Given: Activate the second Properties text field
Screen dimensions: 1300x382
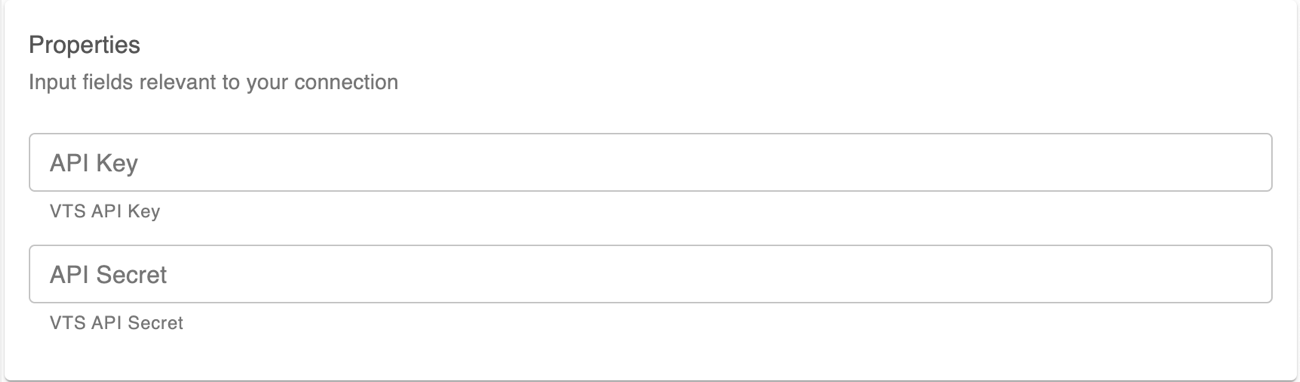Looking at the screenshot, I should coord(650,274).
